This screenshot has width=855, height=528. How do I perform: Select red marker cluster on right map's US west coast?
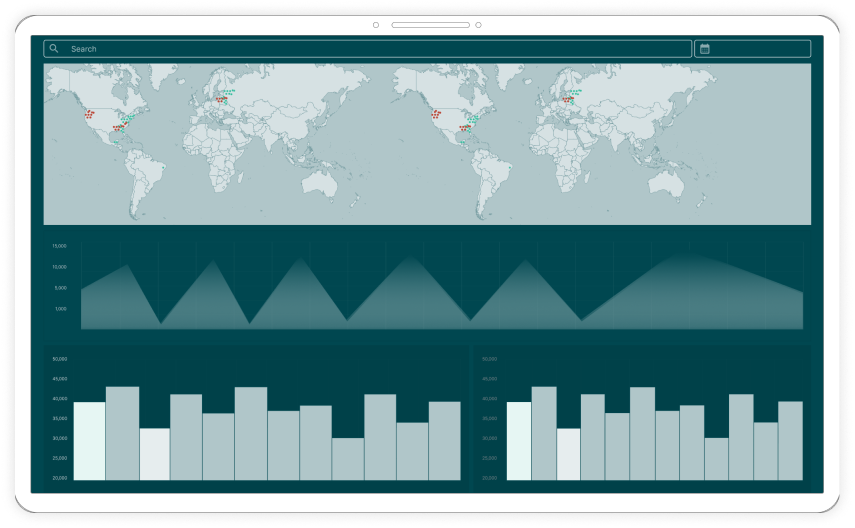pos(436,114)
